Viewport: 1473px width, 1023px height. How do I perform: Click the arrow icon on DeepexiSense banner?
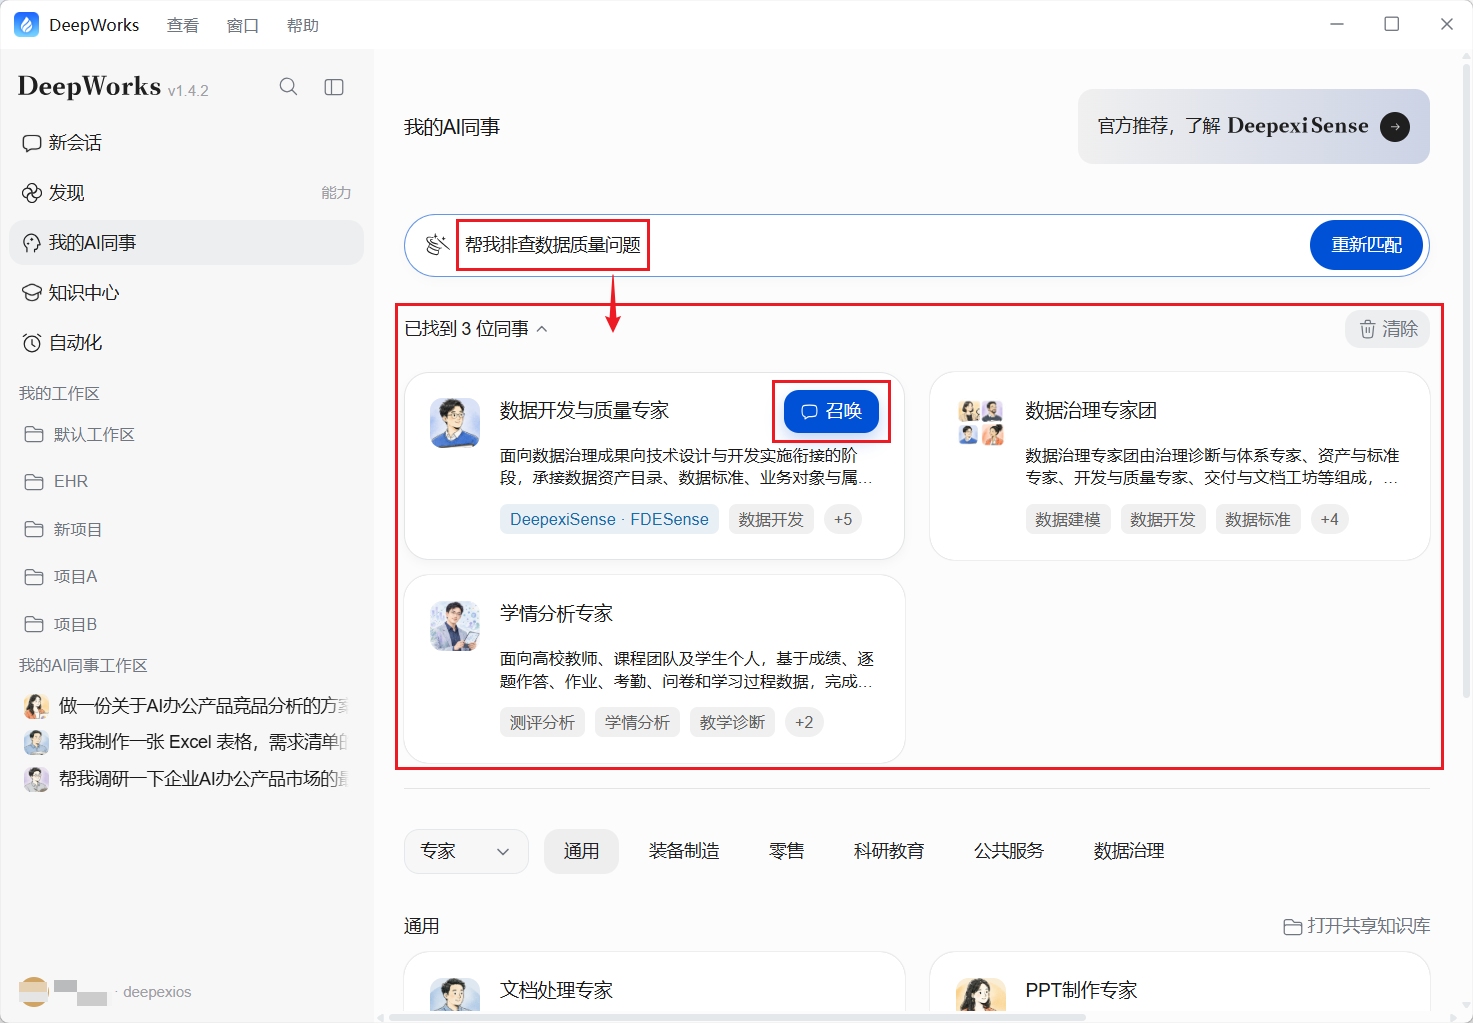click(x=1395, y=126)
